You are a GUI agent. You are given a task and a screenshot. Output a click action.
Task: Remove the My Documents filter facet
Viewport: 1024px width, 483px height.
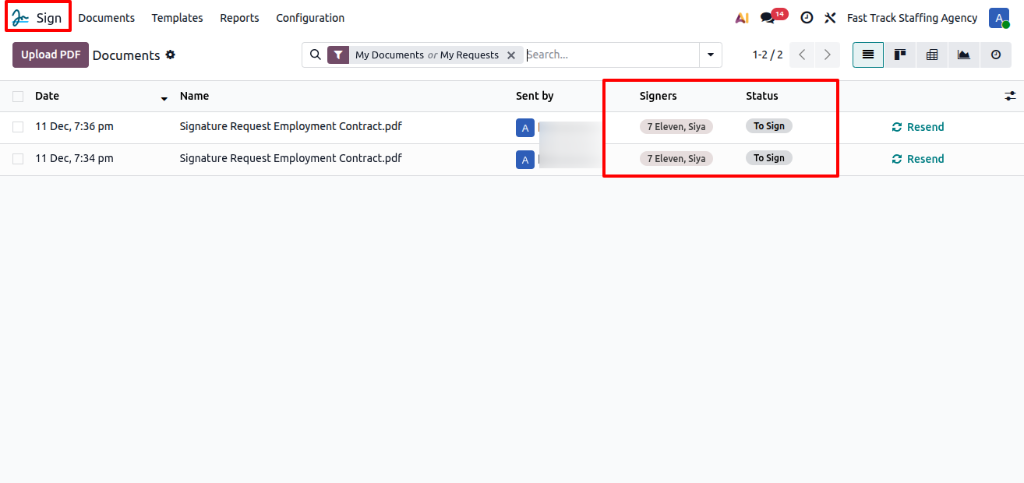(511, 55)
